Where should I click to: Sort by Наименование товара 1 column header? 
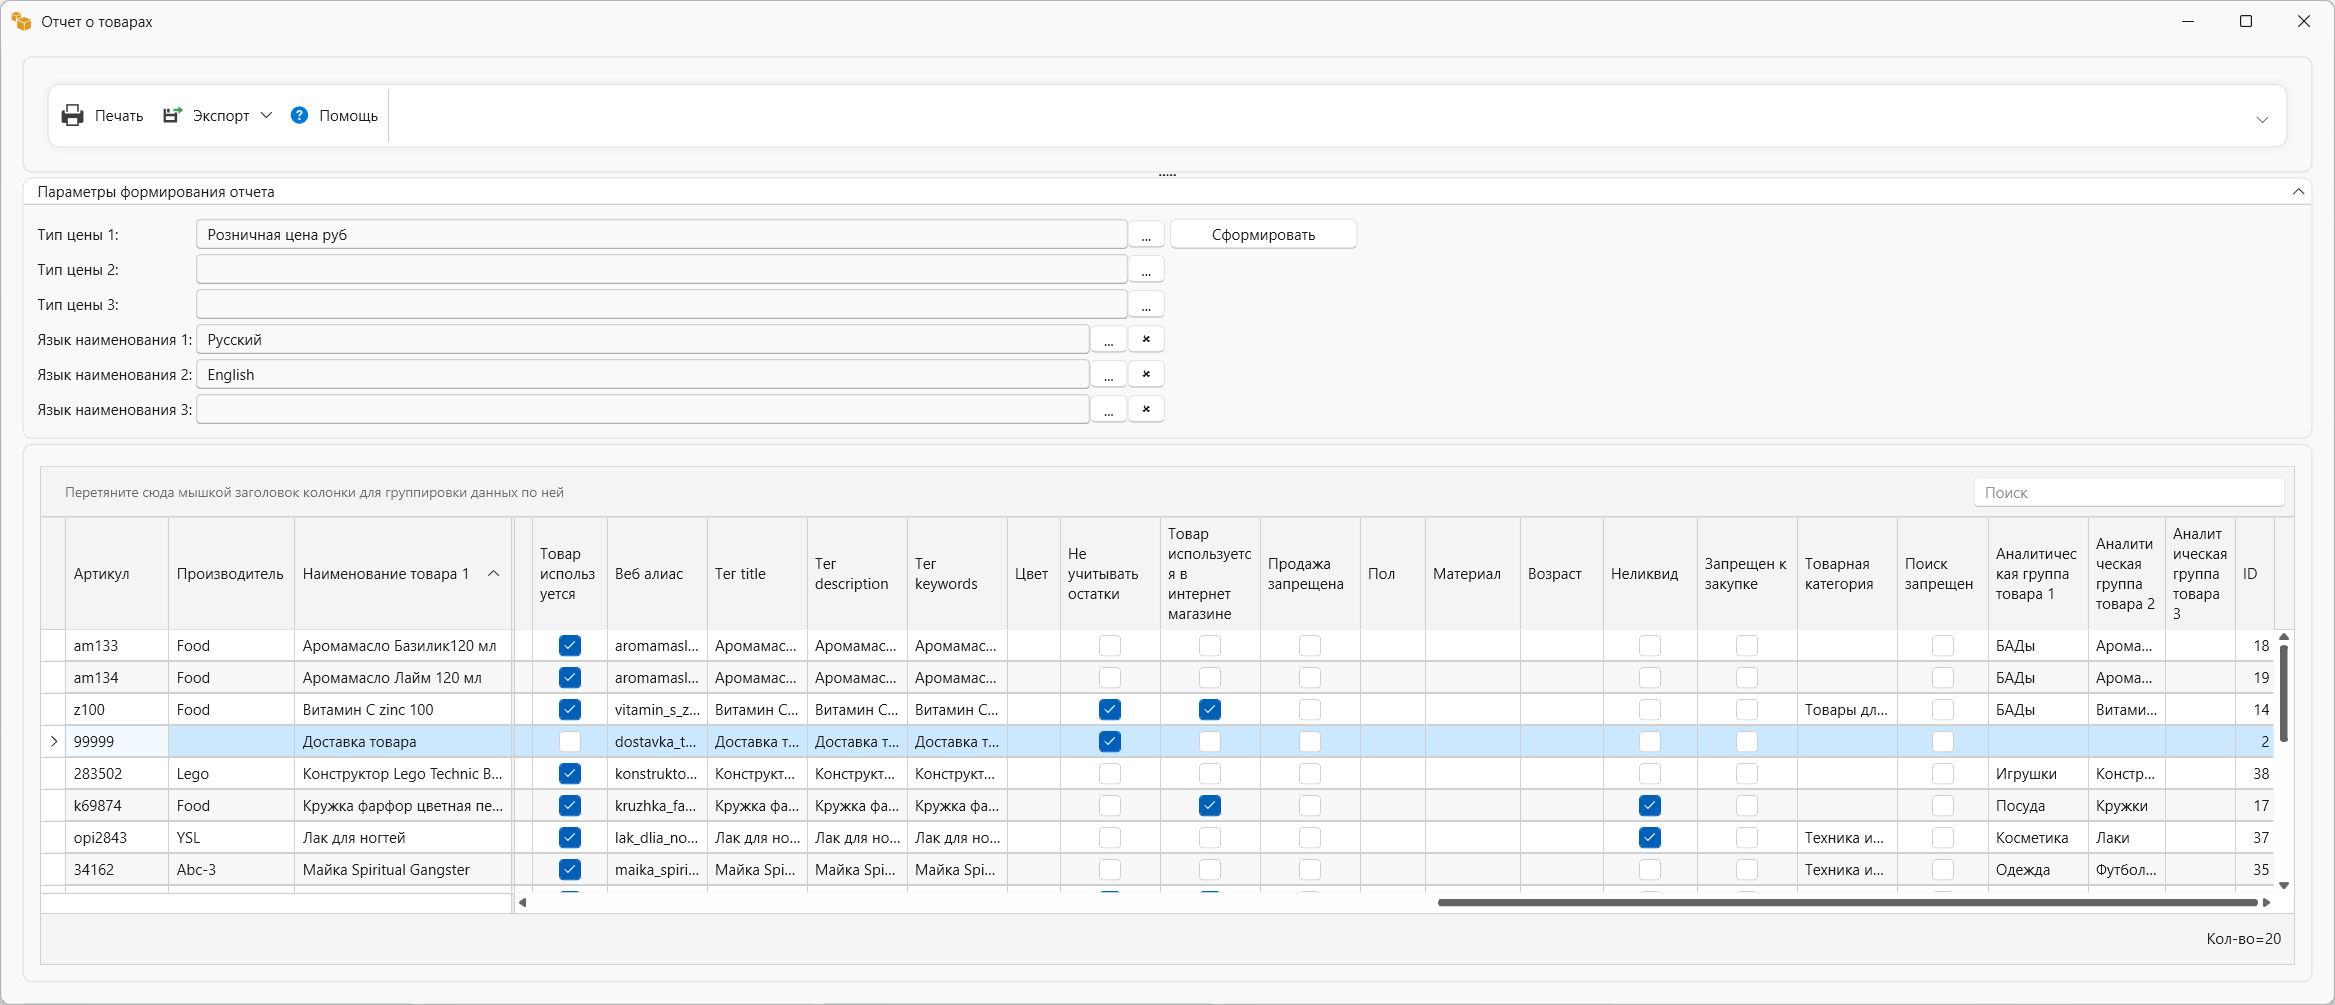tap(402, 574)
